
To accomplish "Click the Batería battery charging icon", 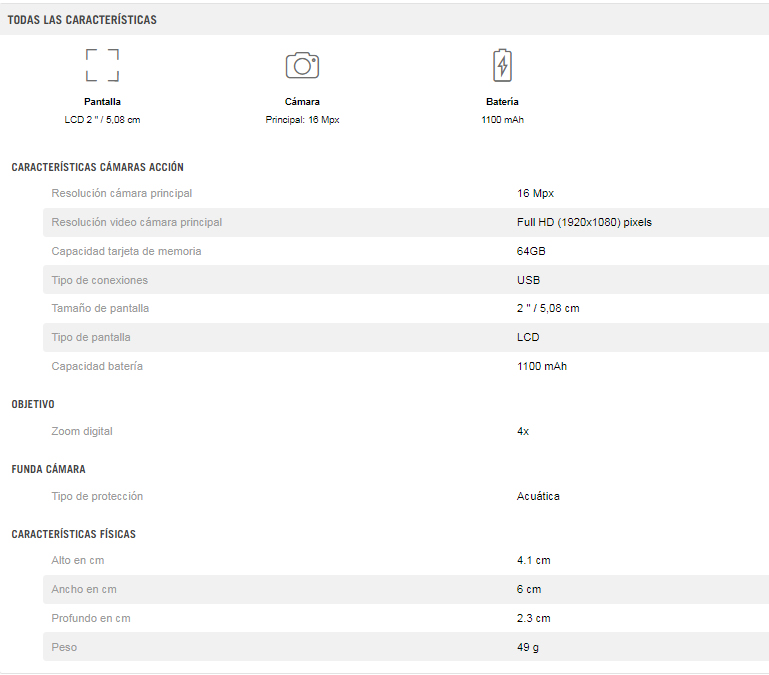I will coord(502,65).
